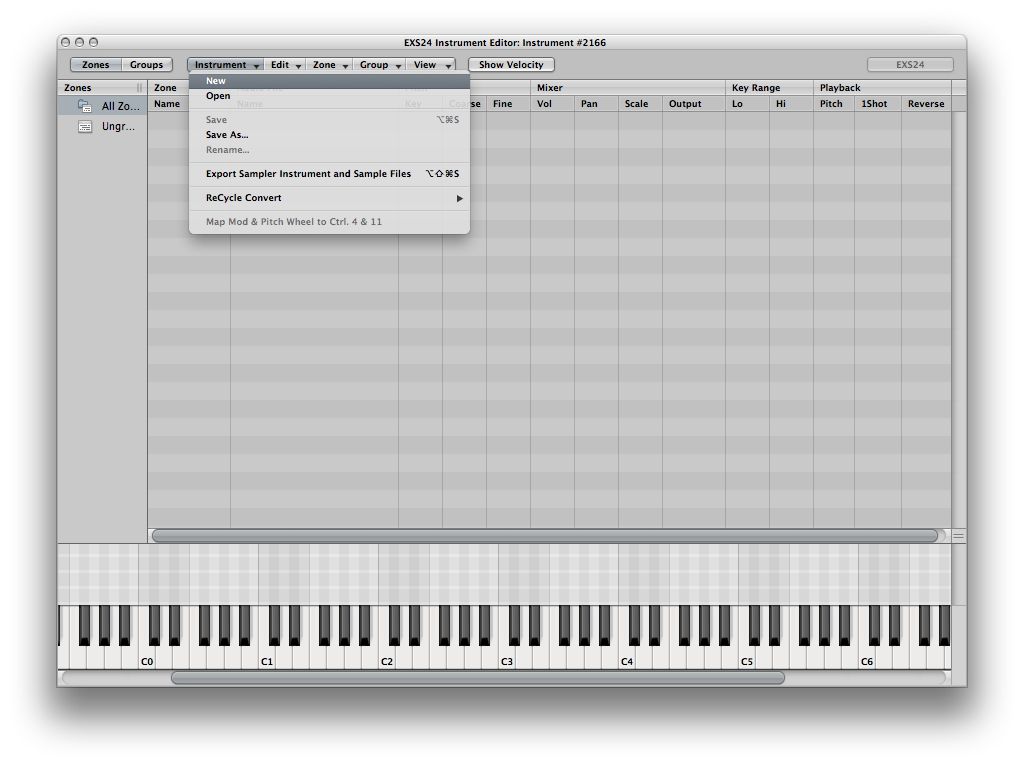Click the Reverse column header
This screenshot has width=1024, height=766.
(926, 104)
